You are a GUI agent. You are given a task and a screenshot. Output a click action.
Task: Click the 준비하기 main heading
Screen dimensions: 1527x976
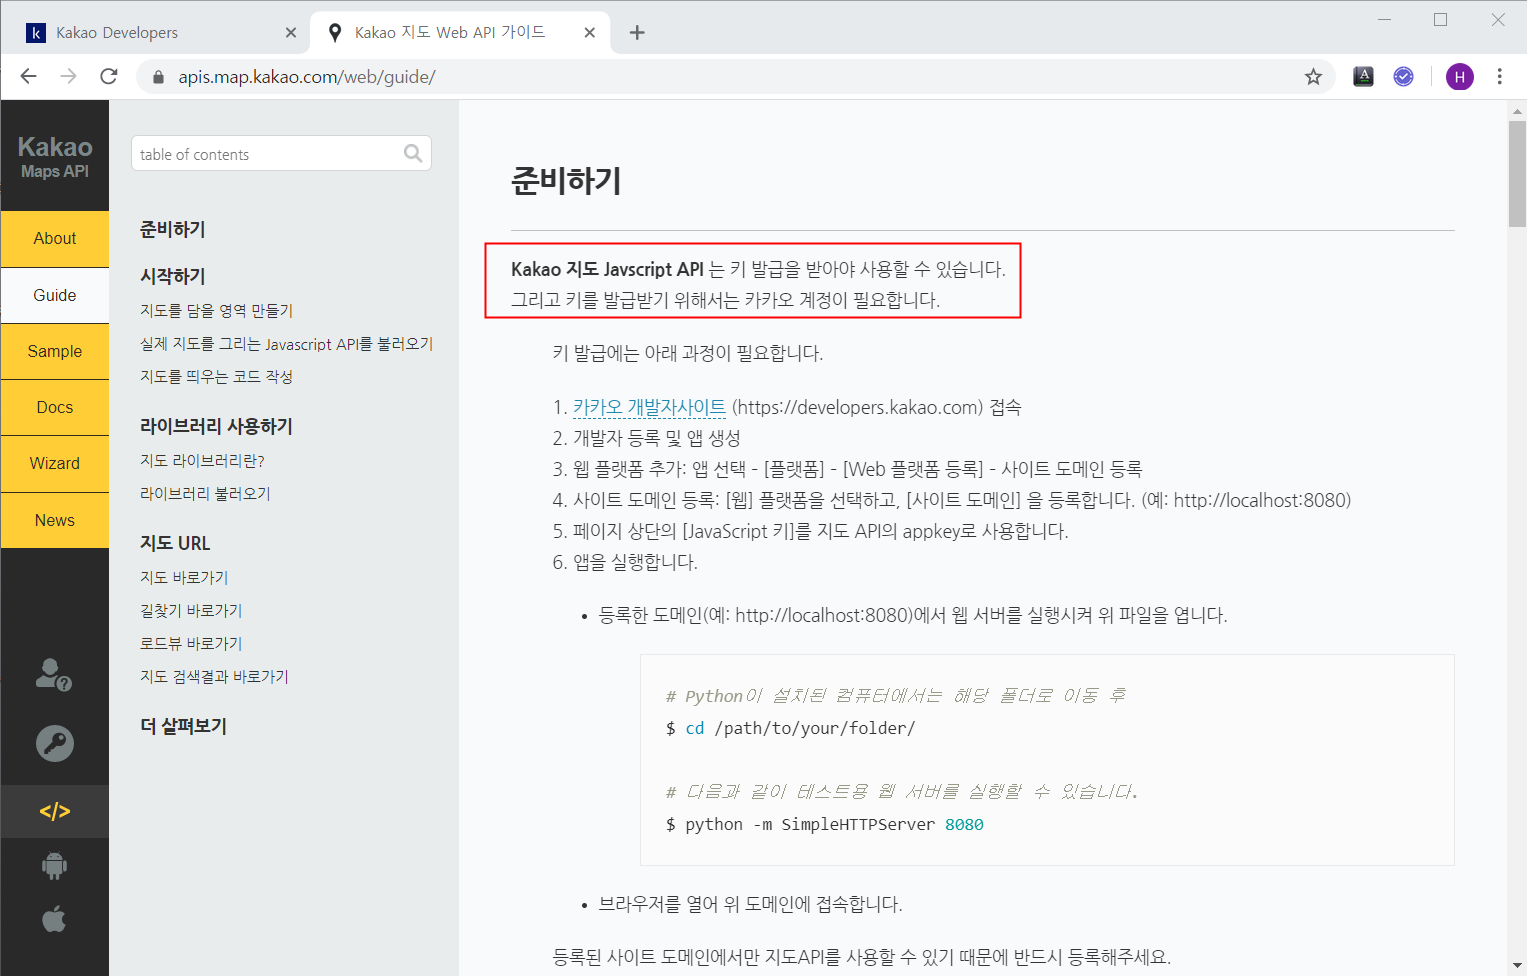click(x=566, y=181)
